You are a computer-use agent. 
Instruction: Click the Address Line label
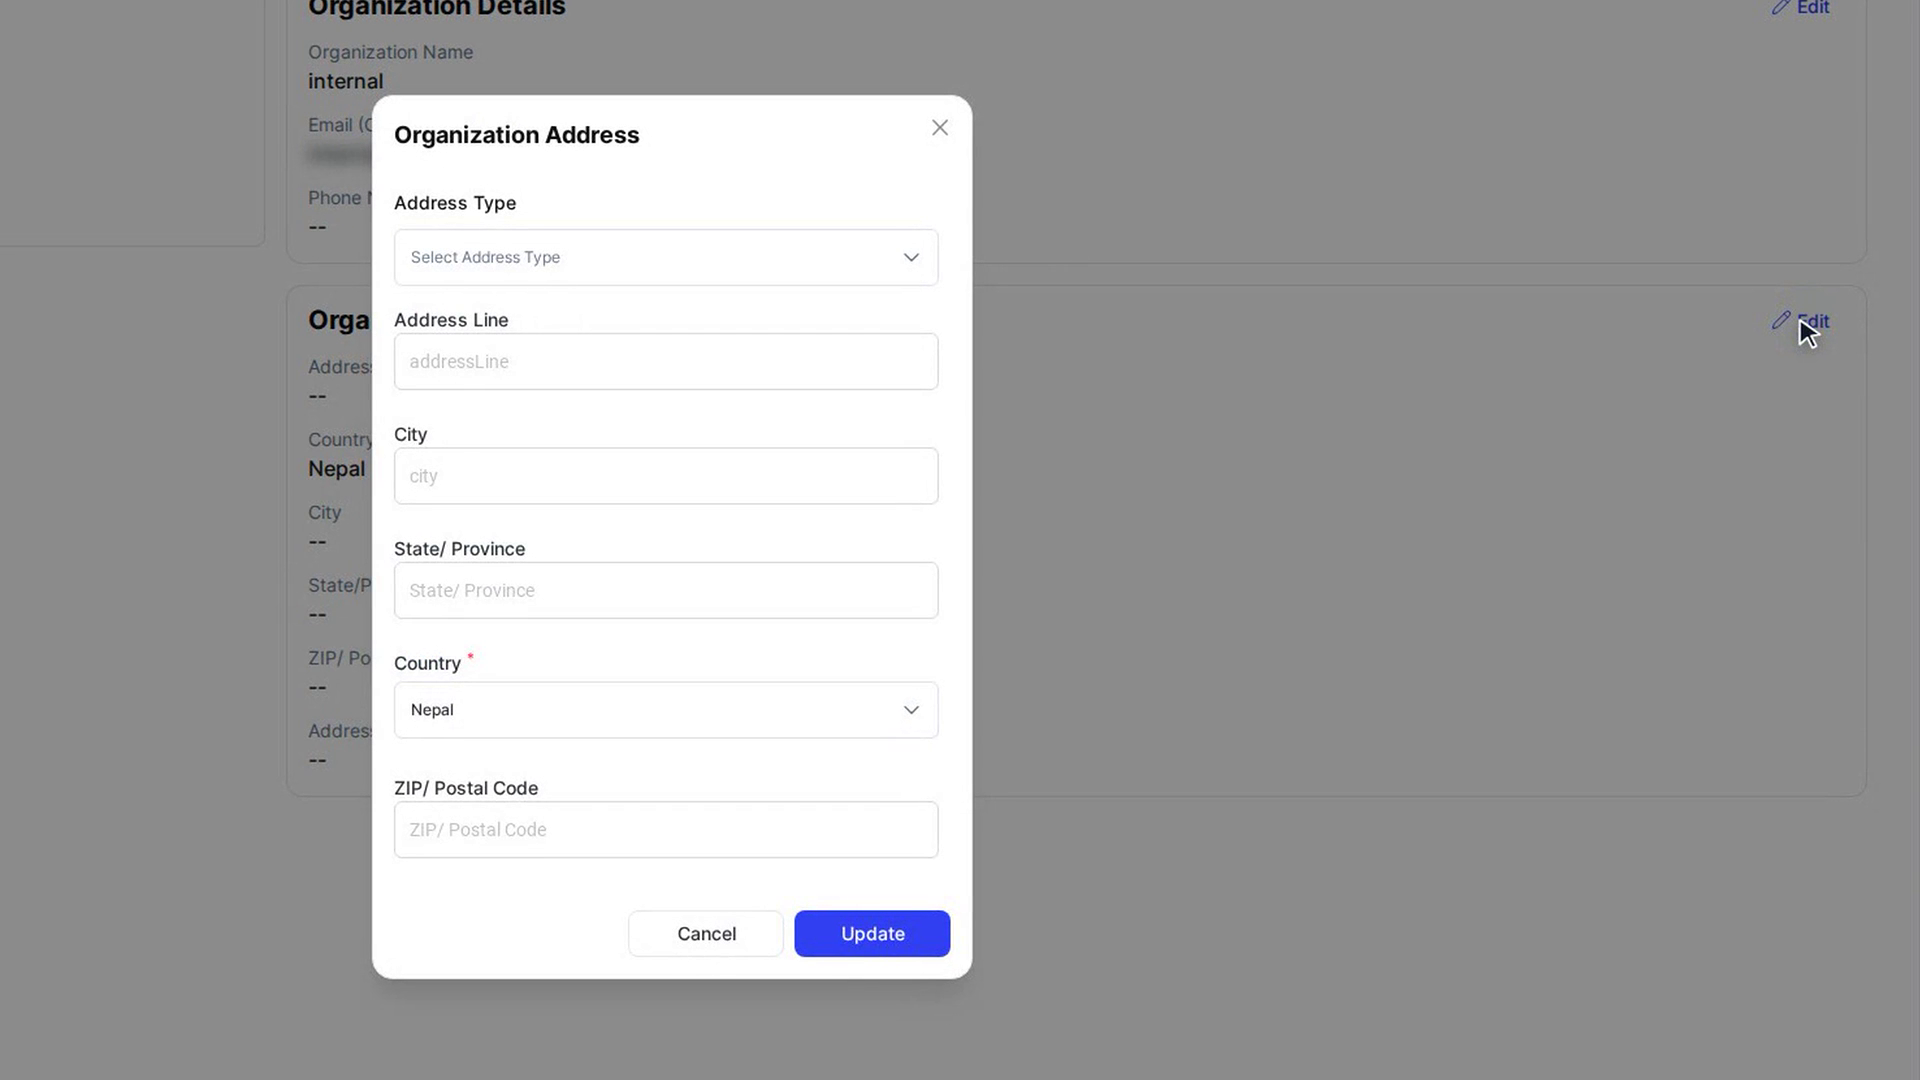pos(451,320)
